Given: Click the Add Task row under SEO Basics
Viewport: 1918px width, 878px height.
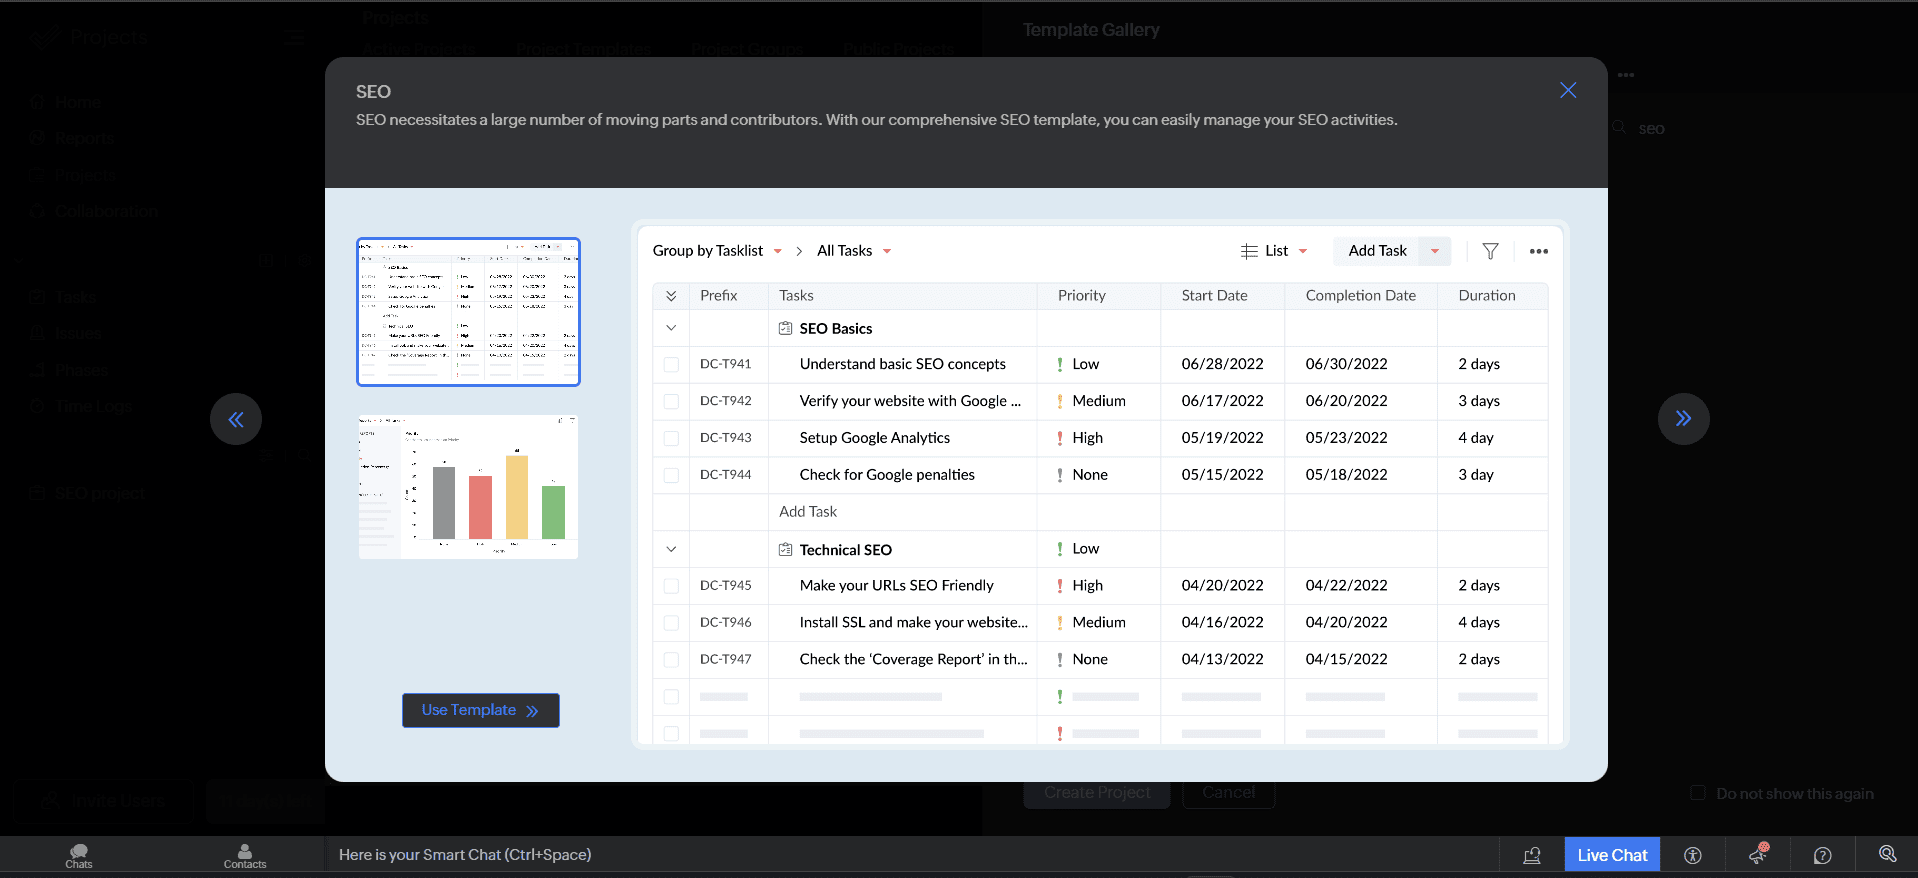Looking at the screenshot, I should click(x=808, y=512).
